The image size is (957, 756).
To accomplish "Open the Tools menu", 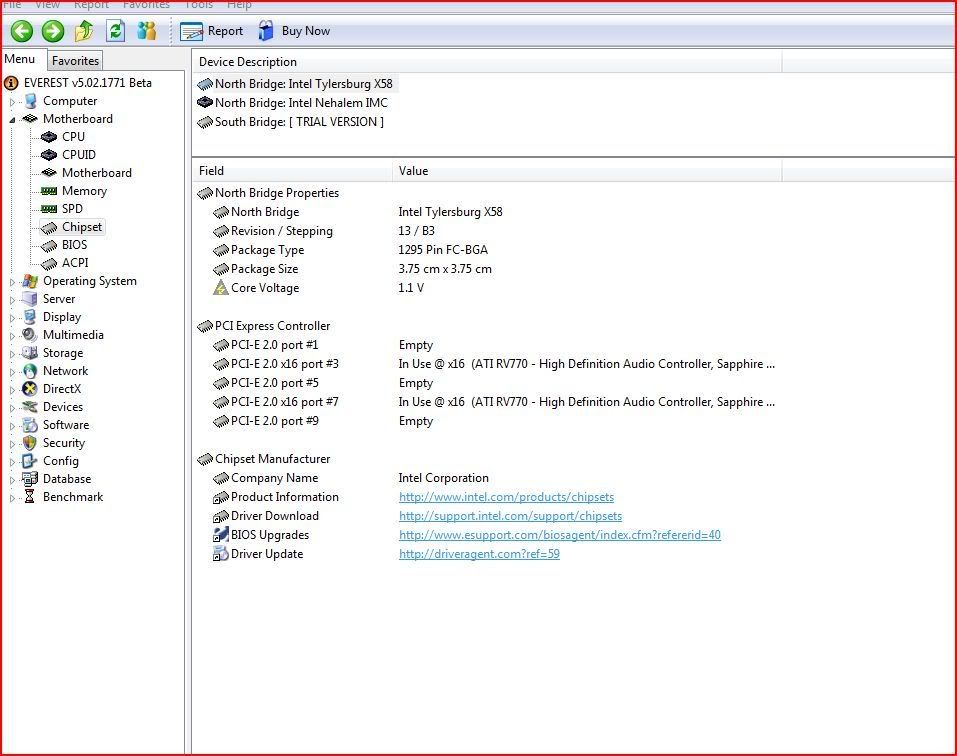I will [198, 5].
